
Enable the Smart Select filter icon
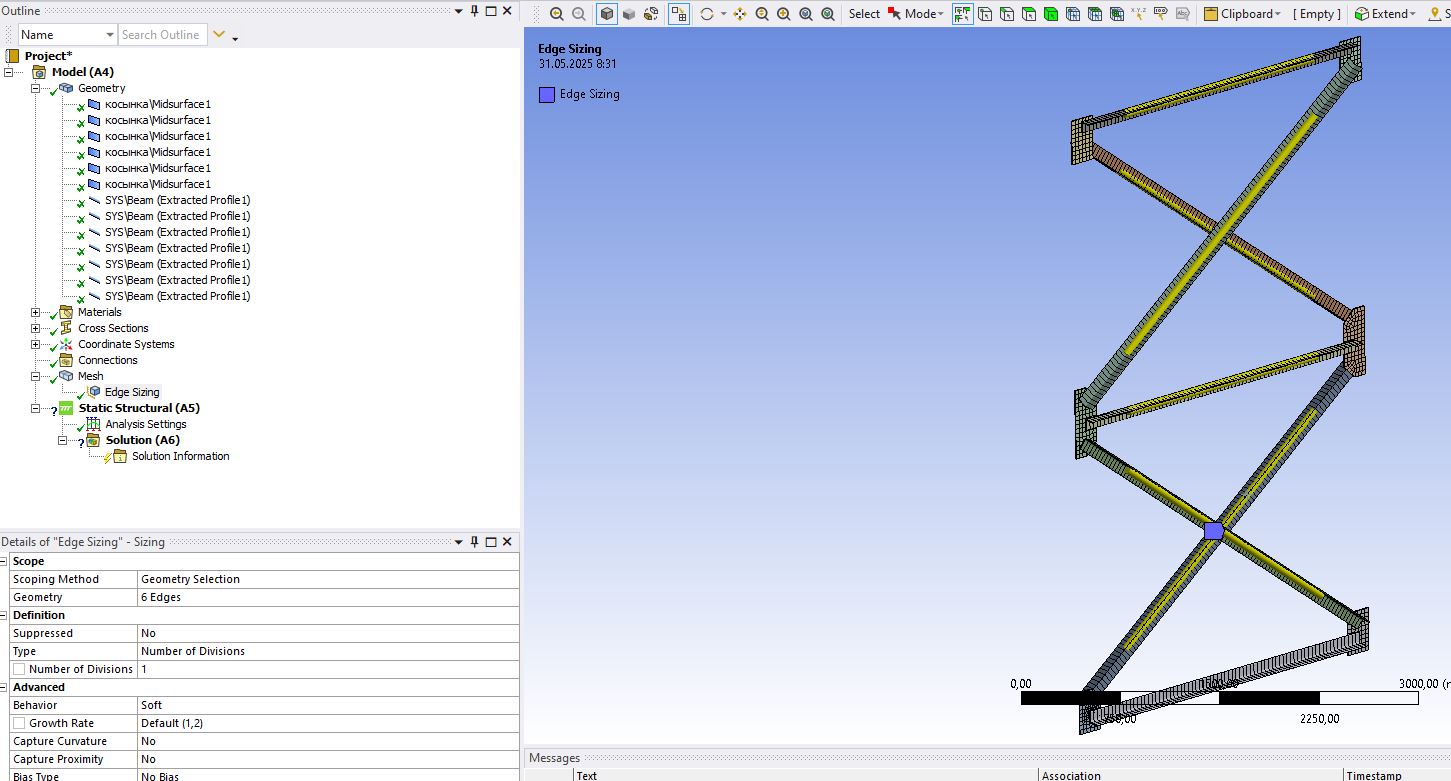[x=963, y=14]
